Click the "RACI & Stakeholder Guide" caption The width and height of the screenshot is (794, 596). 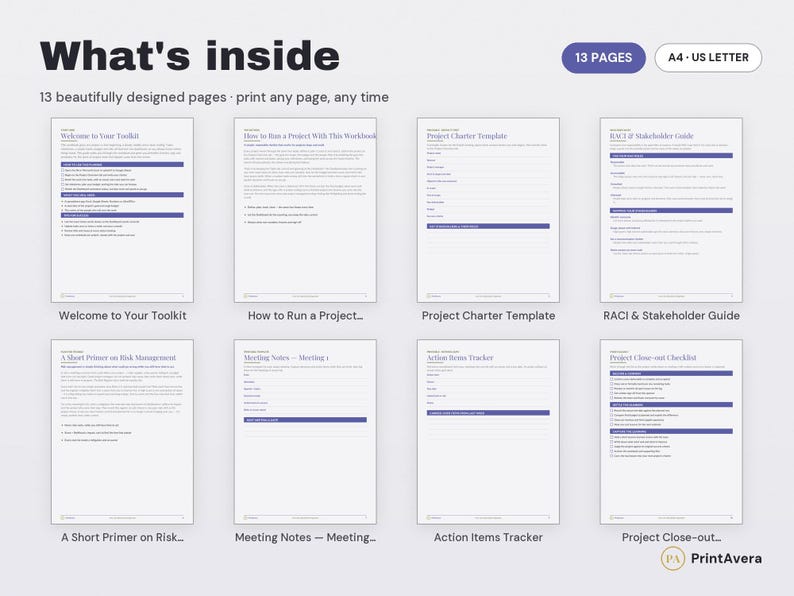click(x=671, y=316)
